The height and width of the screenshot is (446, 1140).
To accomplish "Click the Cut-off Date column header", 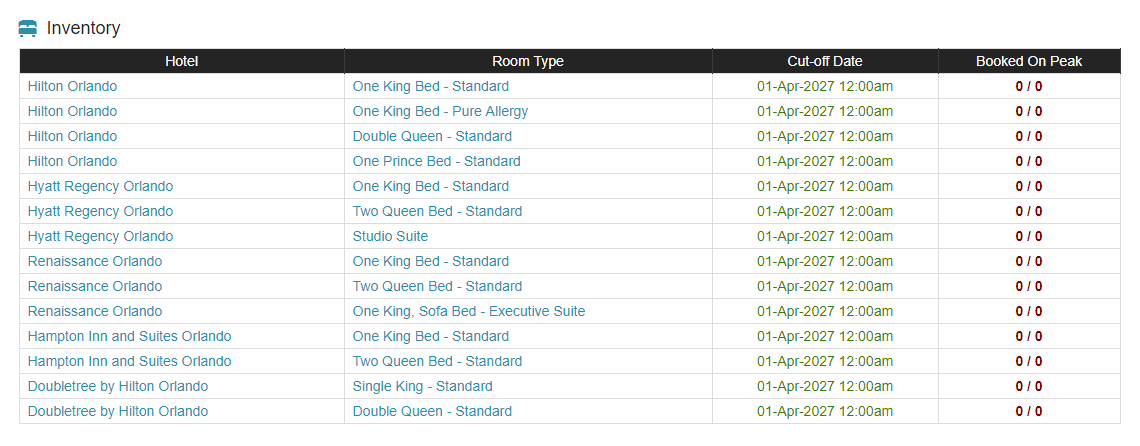I will tap(825, 61).
